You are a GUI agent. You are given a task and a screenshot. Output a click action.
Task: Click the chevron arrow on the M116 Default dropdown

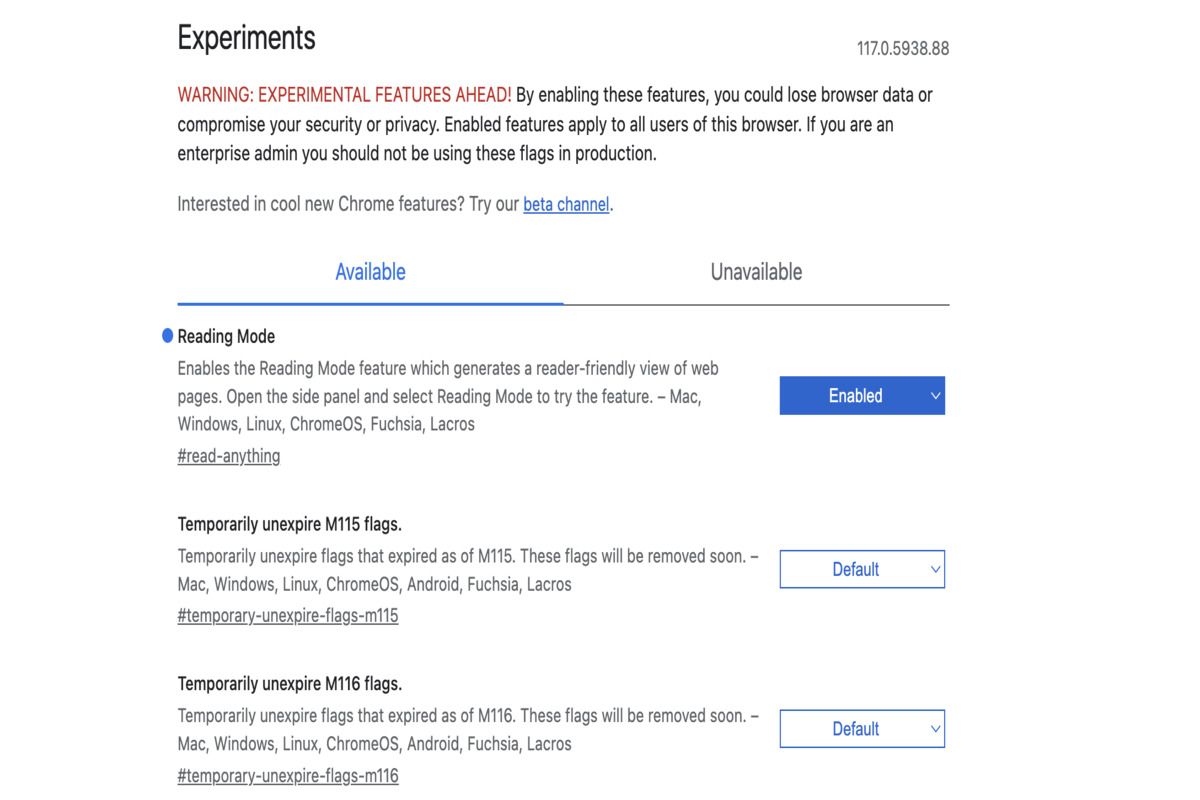(x=935, y=729)
